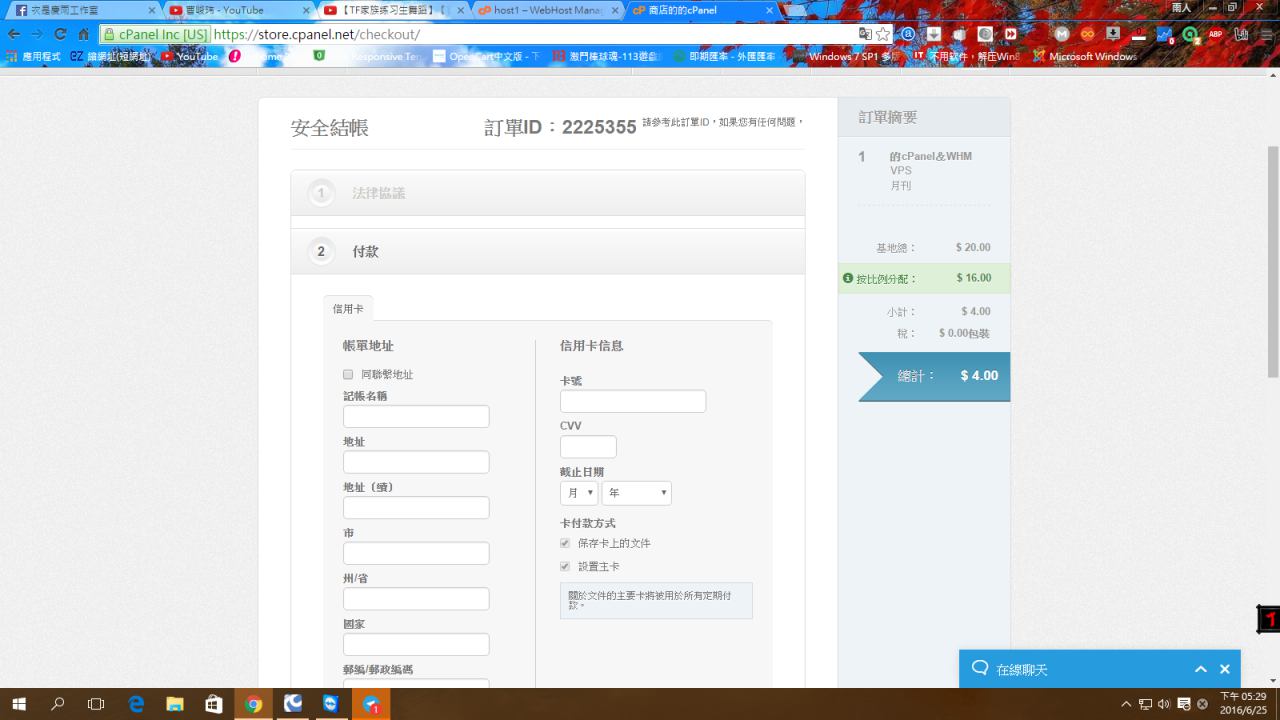Bookmark this page with the star icon
The height and width of the screenshot is (720, 1280).
pos(883,34)
